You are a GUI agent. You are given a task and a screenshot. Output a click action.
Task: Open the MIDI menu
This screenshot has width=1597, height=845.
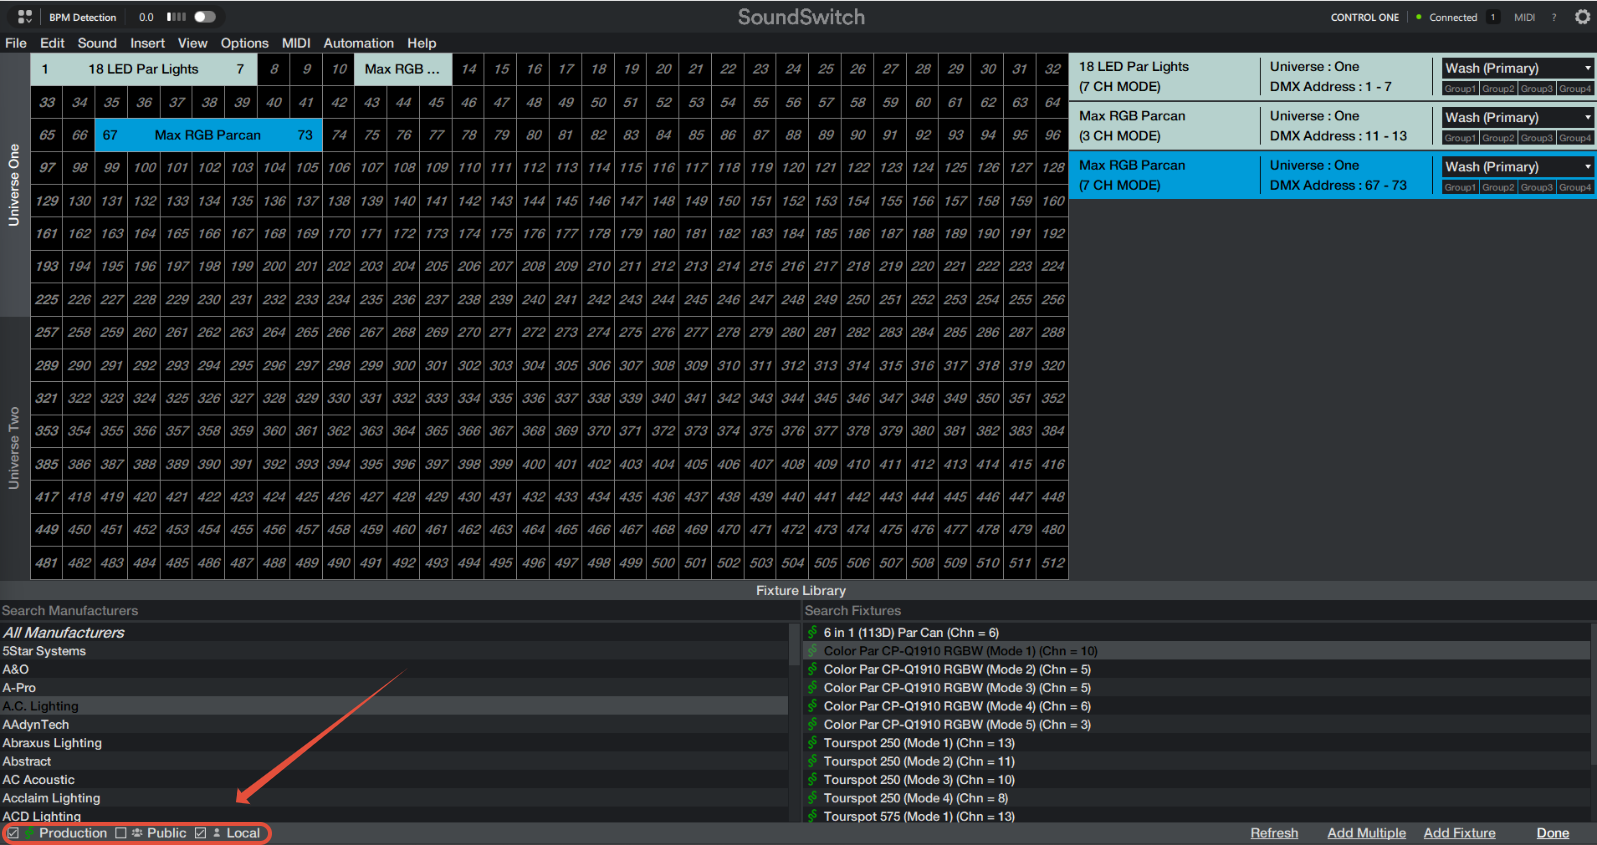[x=296, y=43]
